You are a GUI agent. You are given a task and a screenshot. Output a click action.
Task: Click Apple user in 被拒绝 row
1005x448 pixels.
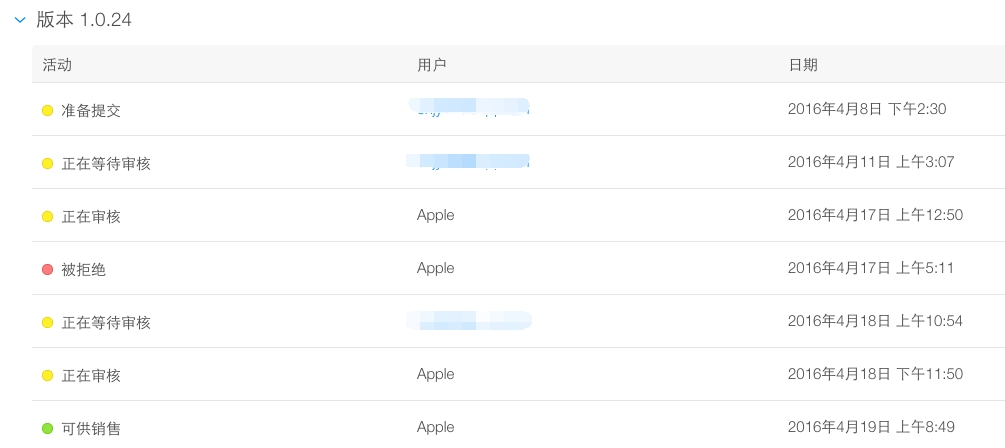point(436,268)
